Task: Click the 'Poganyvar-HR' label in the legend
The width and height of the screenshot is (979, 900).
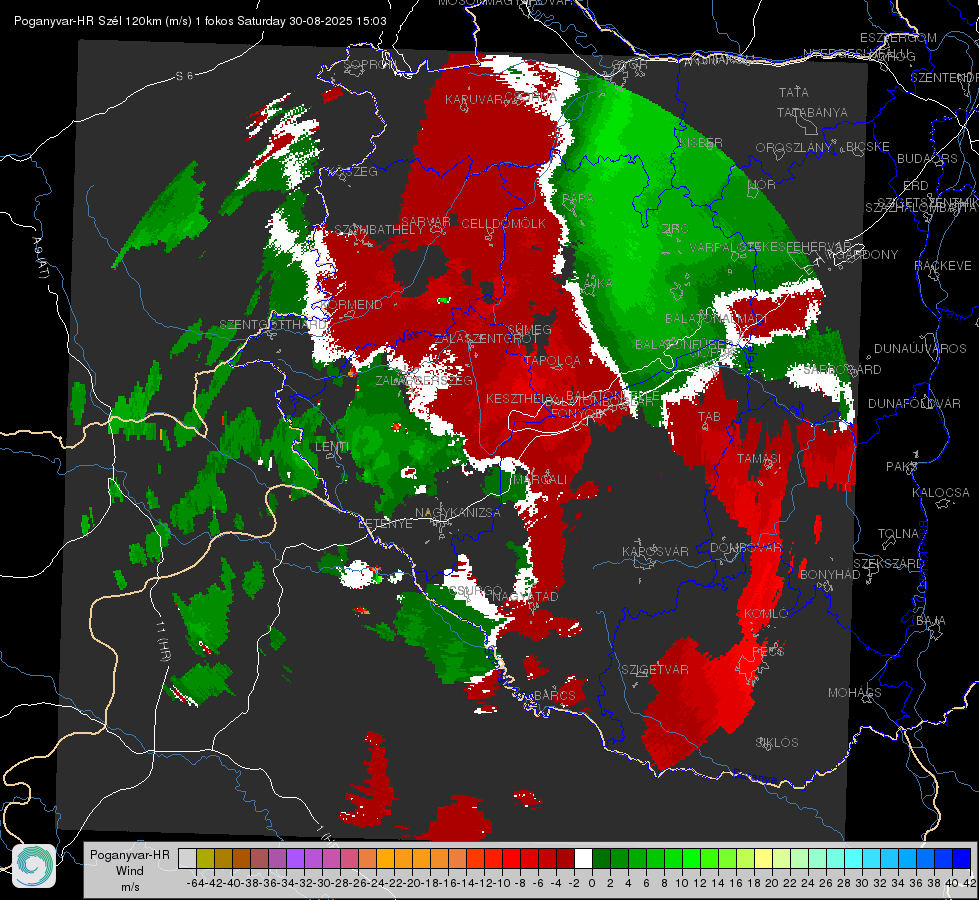Action: click(x=129, y=854)
